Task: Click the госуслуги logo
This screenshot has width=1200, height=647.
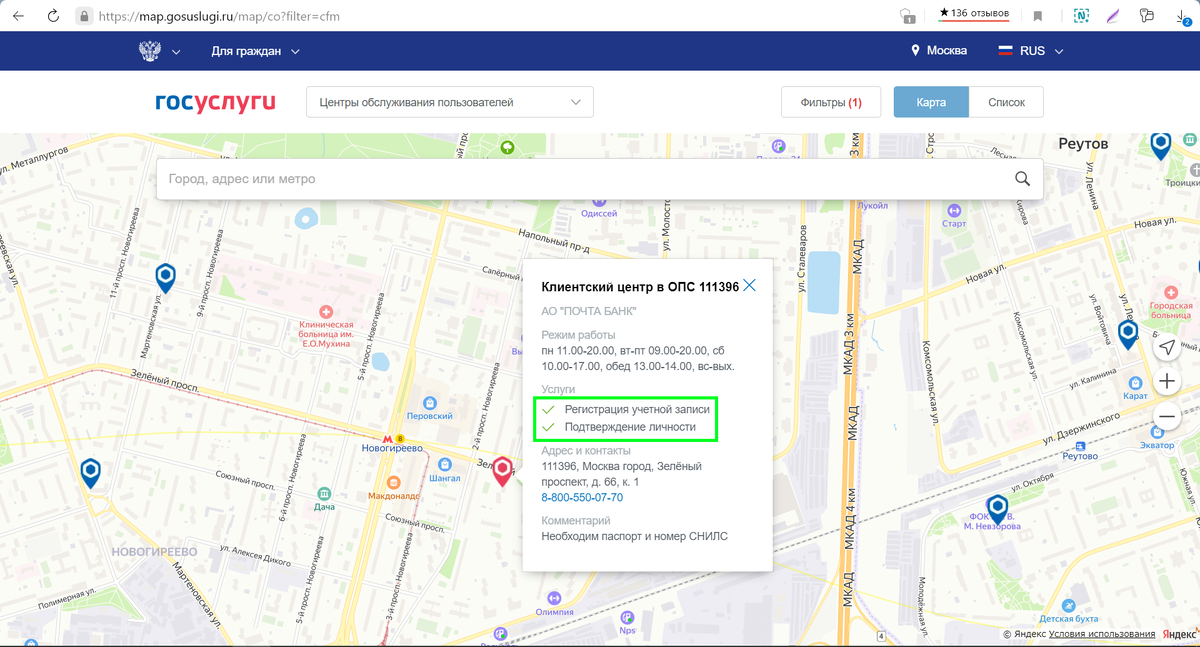Action: [215, 102]
